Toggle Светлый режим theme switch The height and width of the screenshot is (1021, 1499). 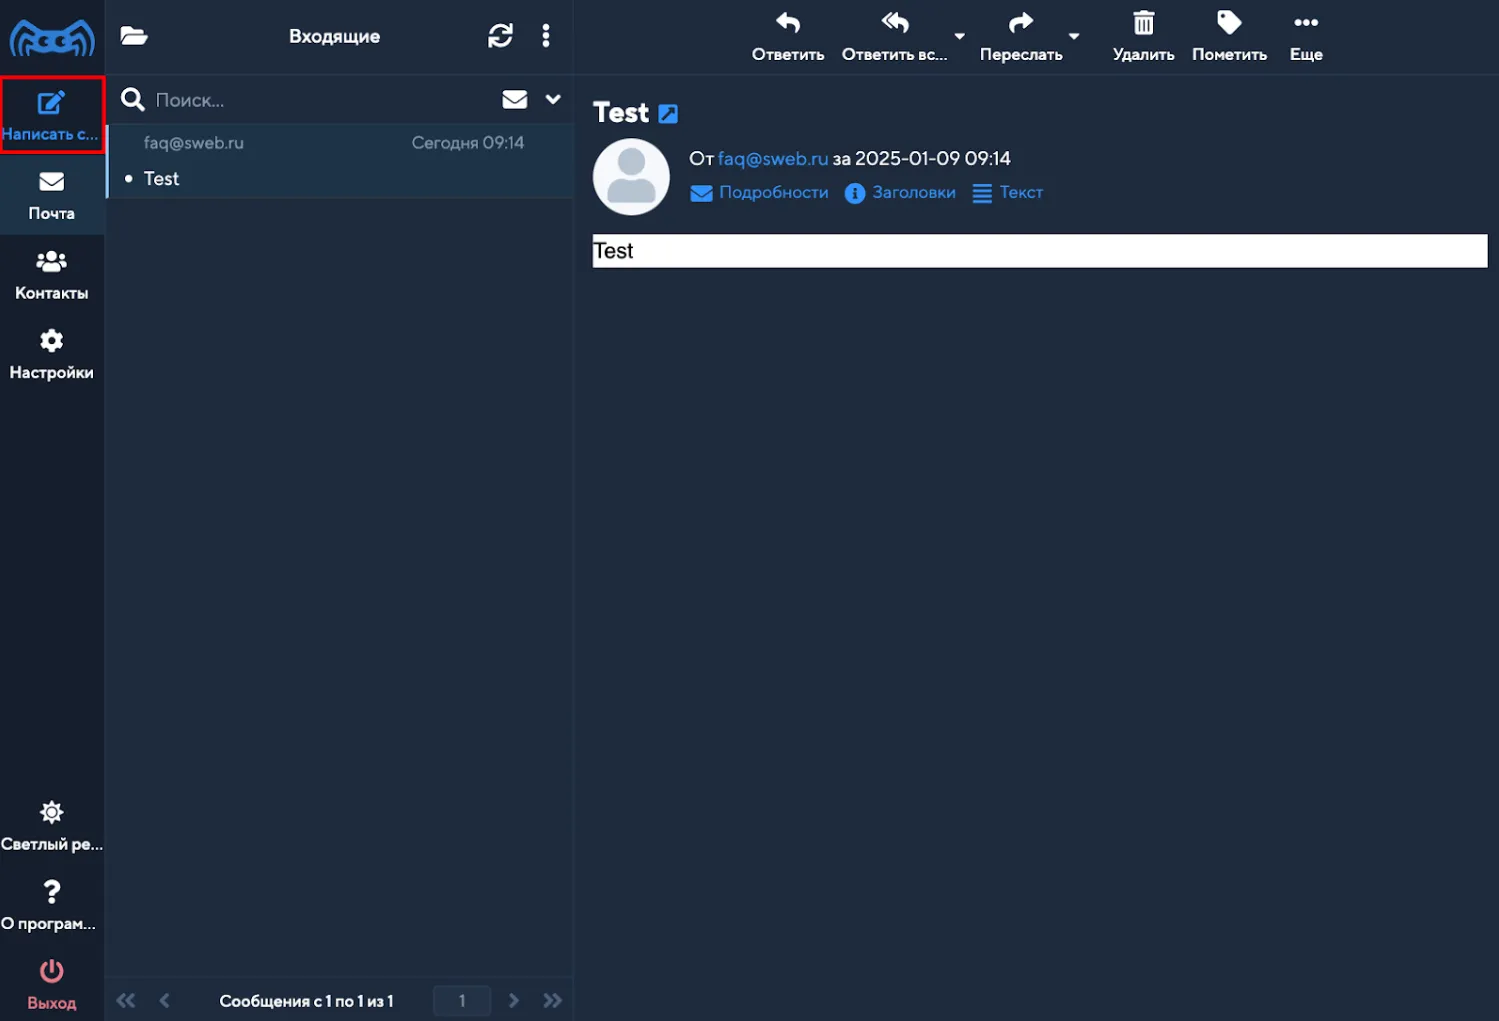click(52, 823)
